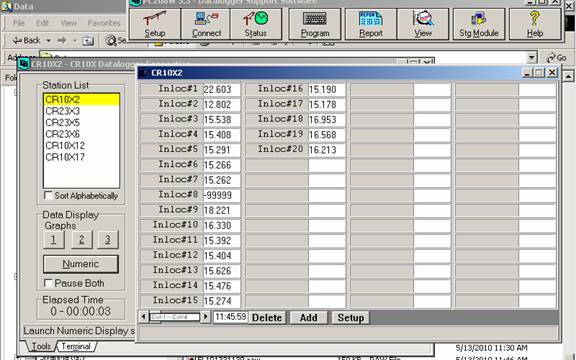
Task: Click the Numeric display button
Action: tap(81, 264)
